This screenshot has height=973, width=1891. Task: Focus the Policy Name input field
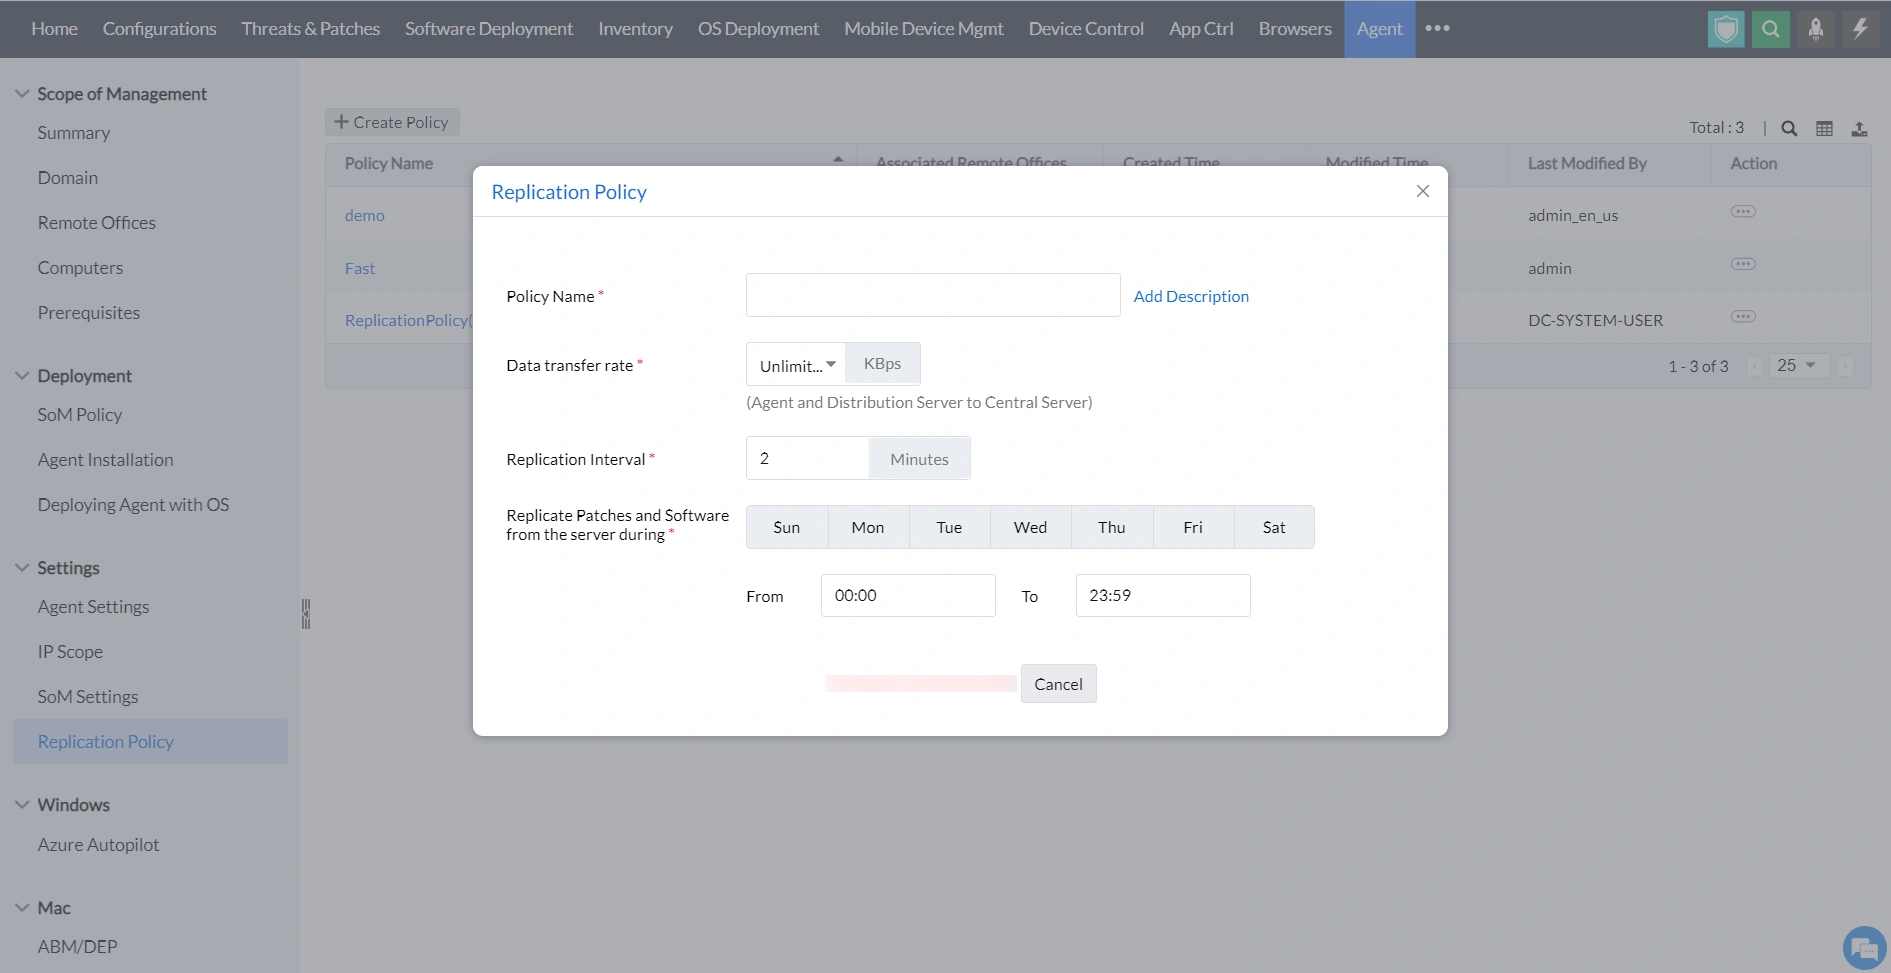(933, 295)
